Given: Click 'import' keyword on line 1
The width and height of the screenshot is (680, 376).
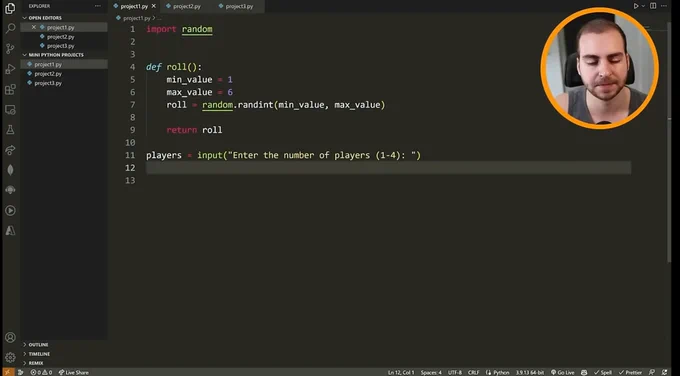Looking at the screenshot, I should (161, 29).
